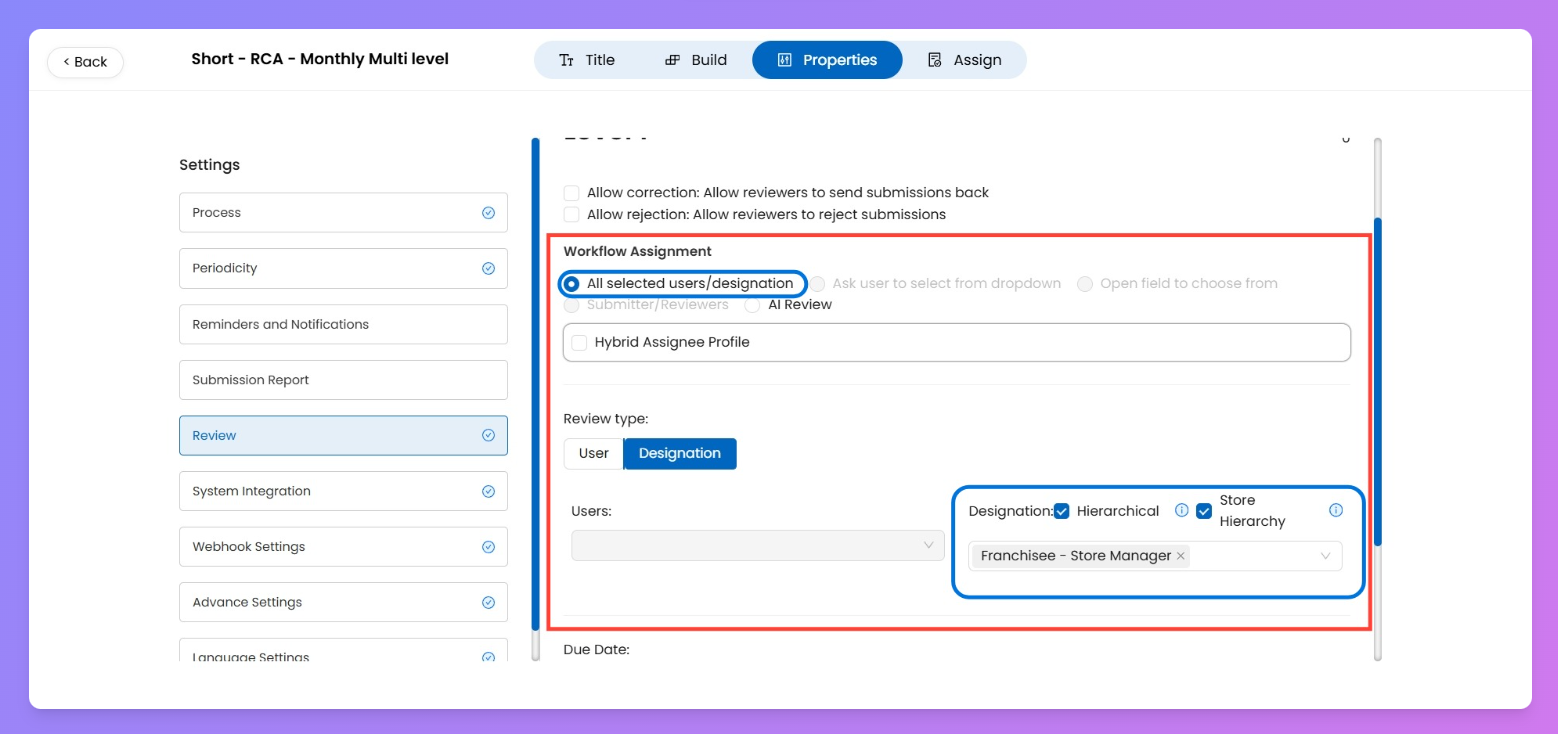Click the Review row checkmark icon

tap(488, 436)
